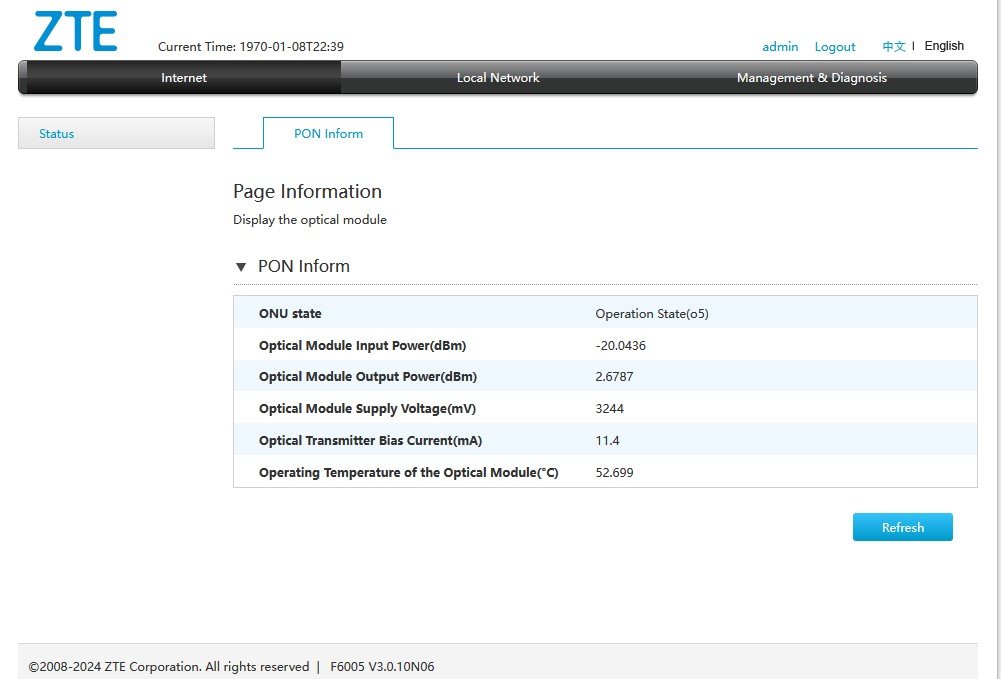Click the supply voltage value 3244
This screenshot has height=679, width=1001.
[x=609, y=409]
